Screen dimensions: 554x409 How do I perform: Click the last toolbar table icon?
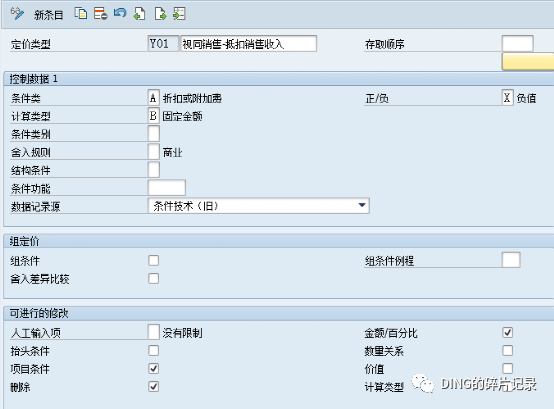[179, 14]
